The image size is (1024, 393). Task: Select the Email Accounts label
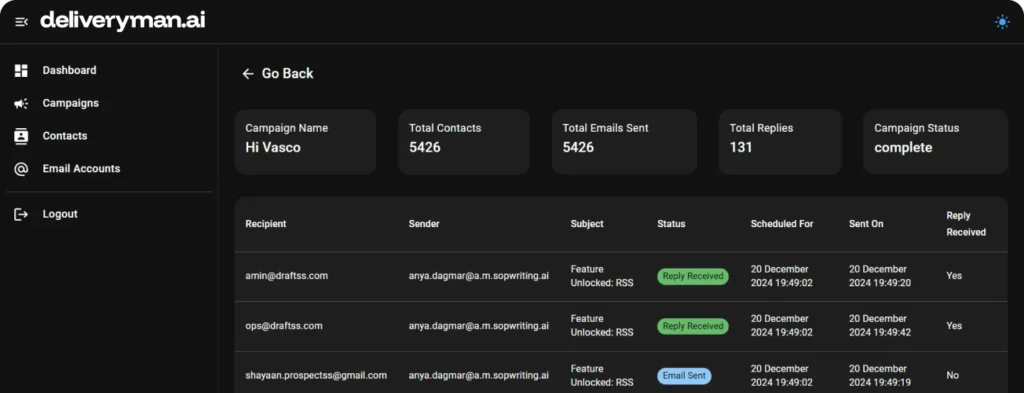point(81,168)
